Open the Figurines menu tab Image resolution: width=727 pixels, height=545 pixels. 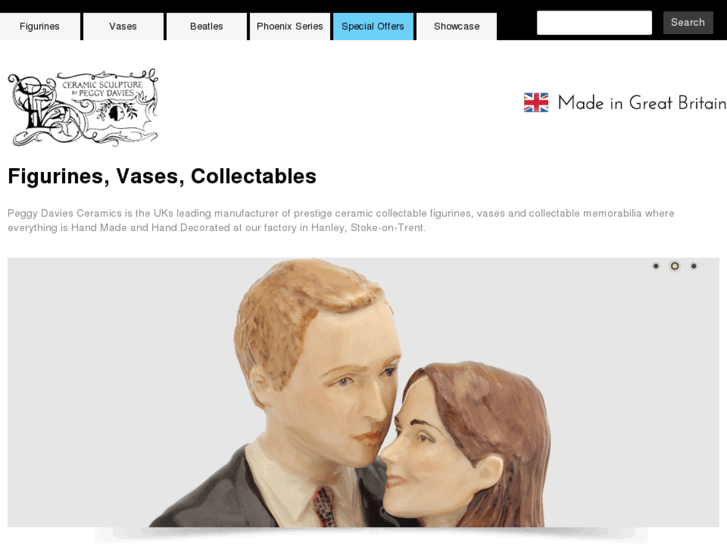[x=39, y=26]
